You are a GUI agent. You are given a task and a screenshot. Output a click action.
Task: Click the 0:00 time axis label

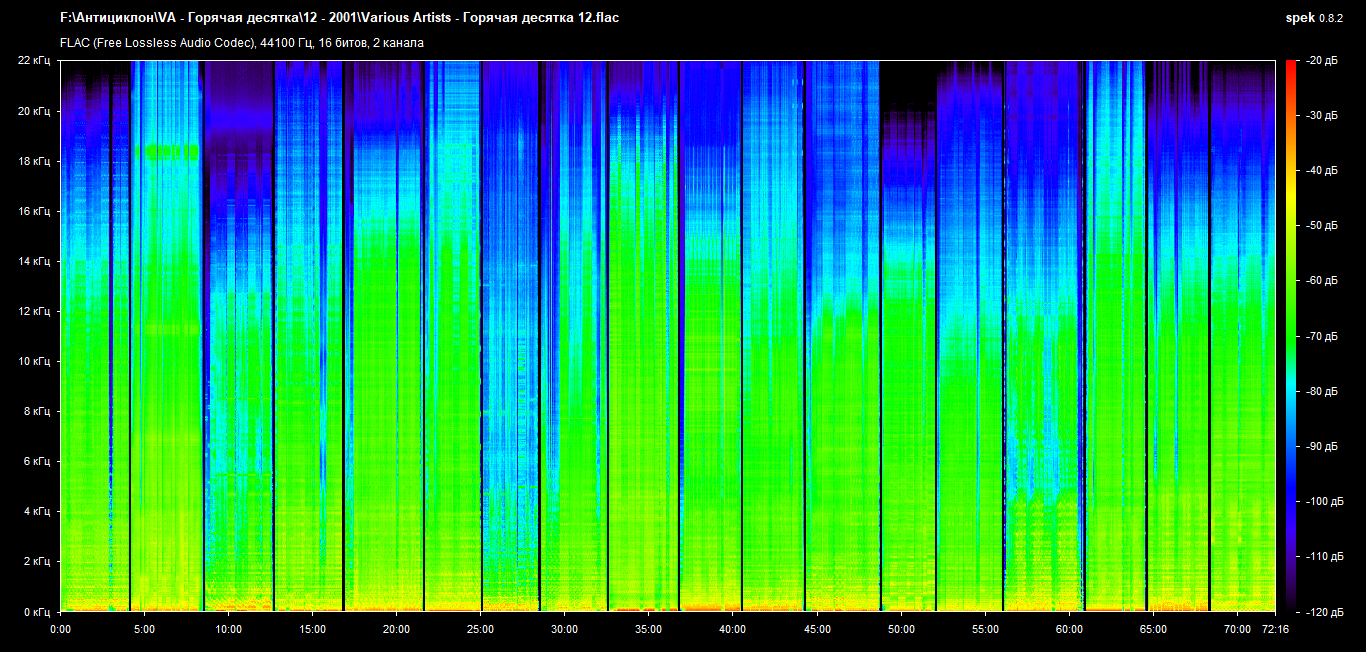(60, 630)
